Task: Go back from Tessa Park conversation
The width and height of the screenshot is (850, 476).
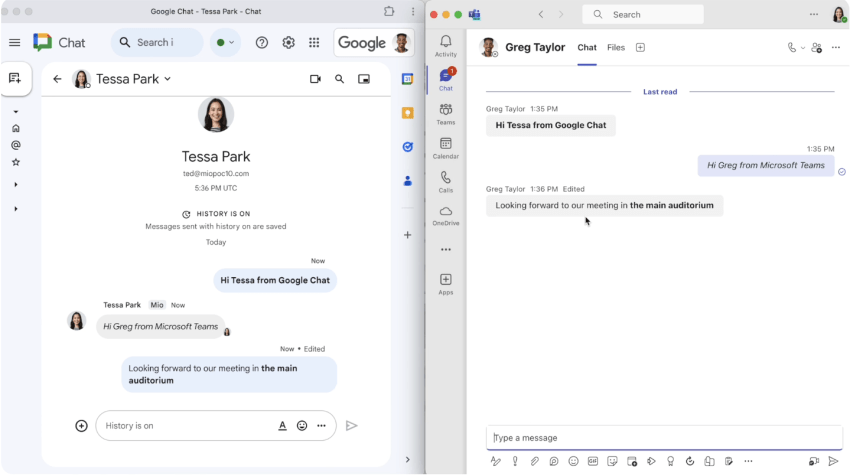Action: coord(57,79)
